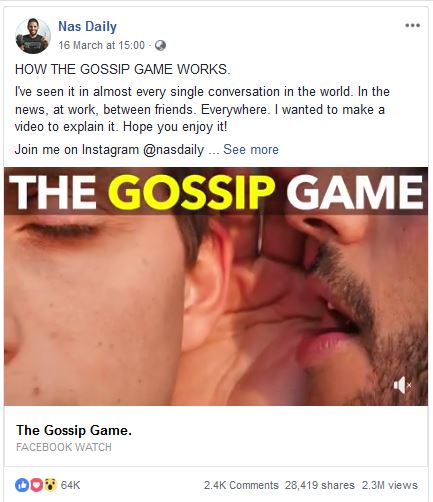View the 64K reactions list
433x502 pixels.
[x=70, y=485]
